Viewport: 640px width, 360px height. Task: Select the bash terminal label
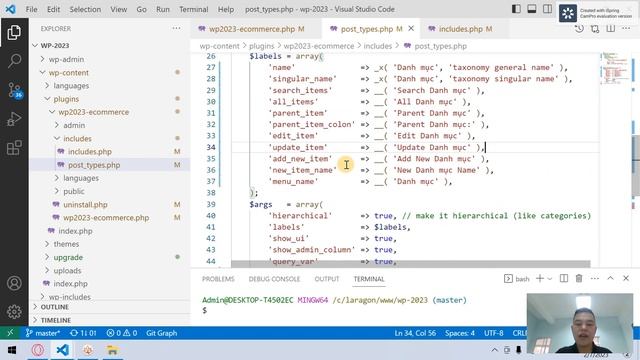coord(517,279)
